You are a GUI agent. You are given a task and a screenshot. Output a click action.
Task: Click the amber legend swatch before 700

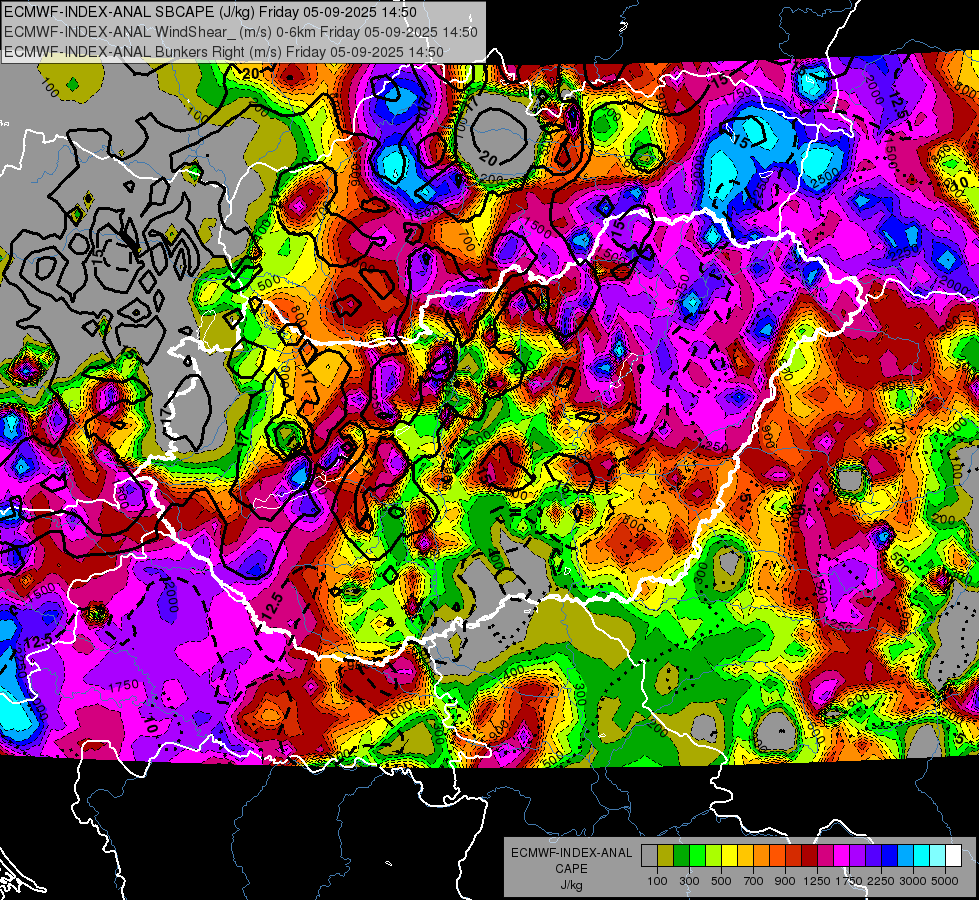pos(745,855)
